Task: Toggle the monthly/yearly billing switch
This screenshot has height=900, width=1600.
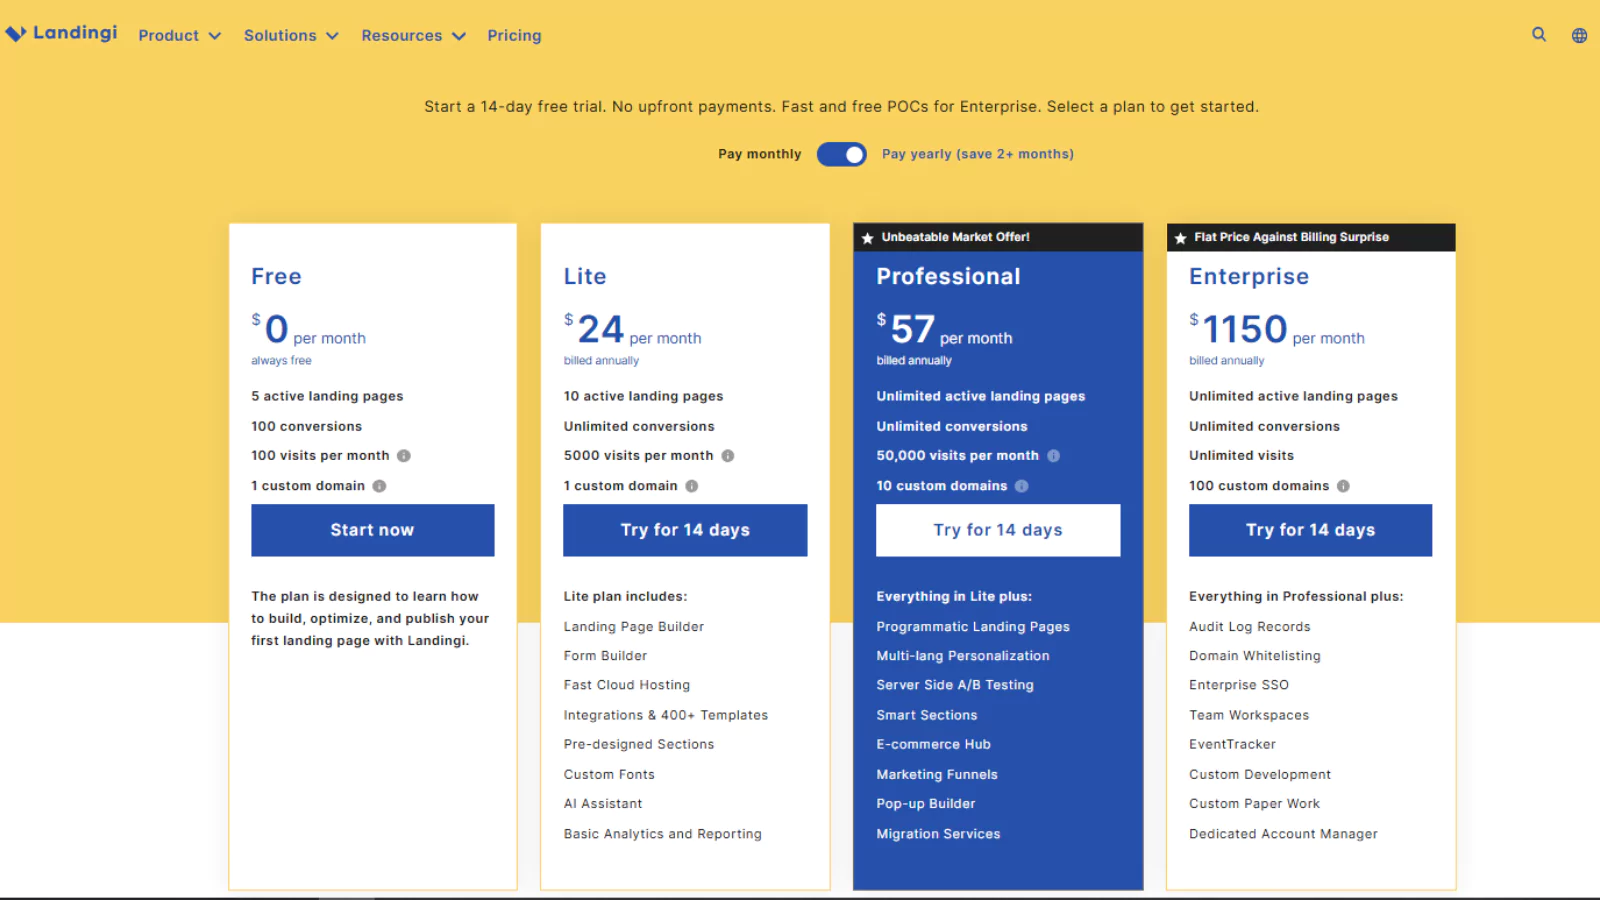Action: point(842,154)
